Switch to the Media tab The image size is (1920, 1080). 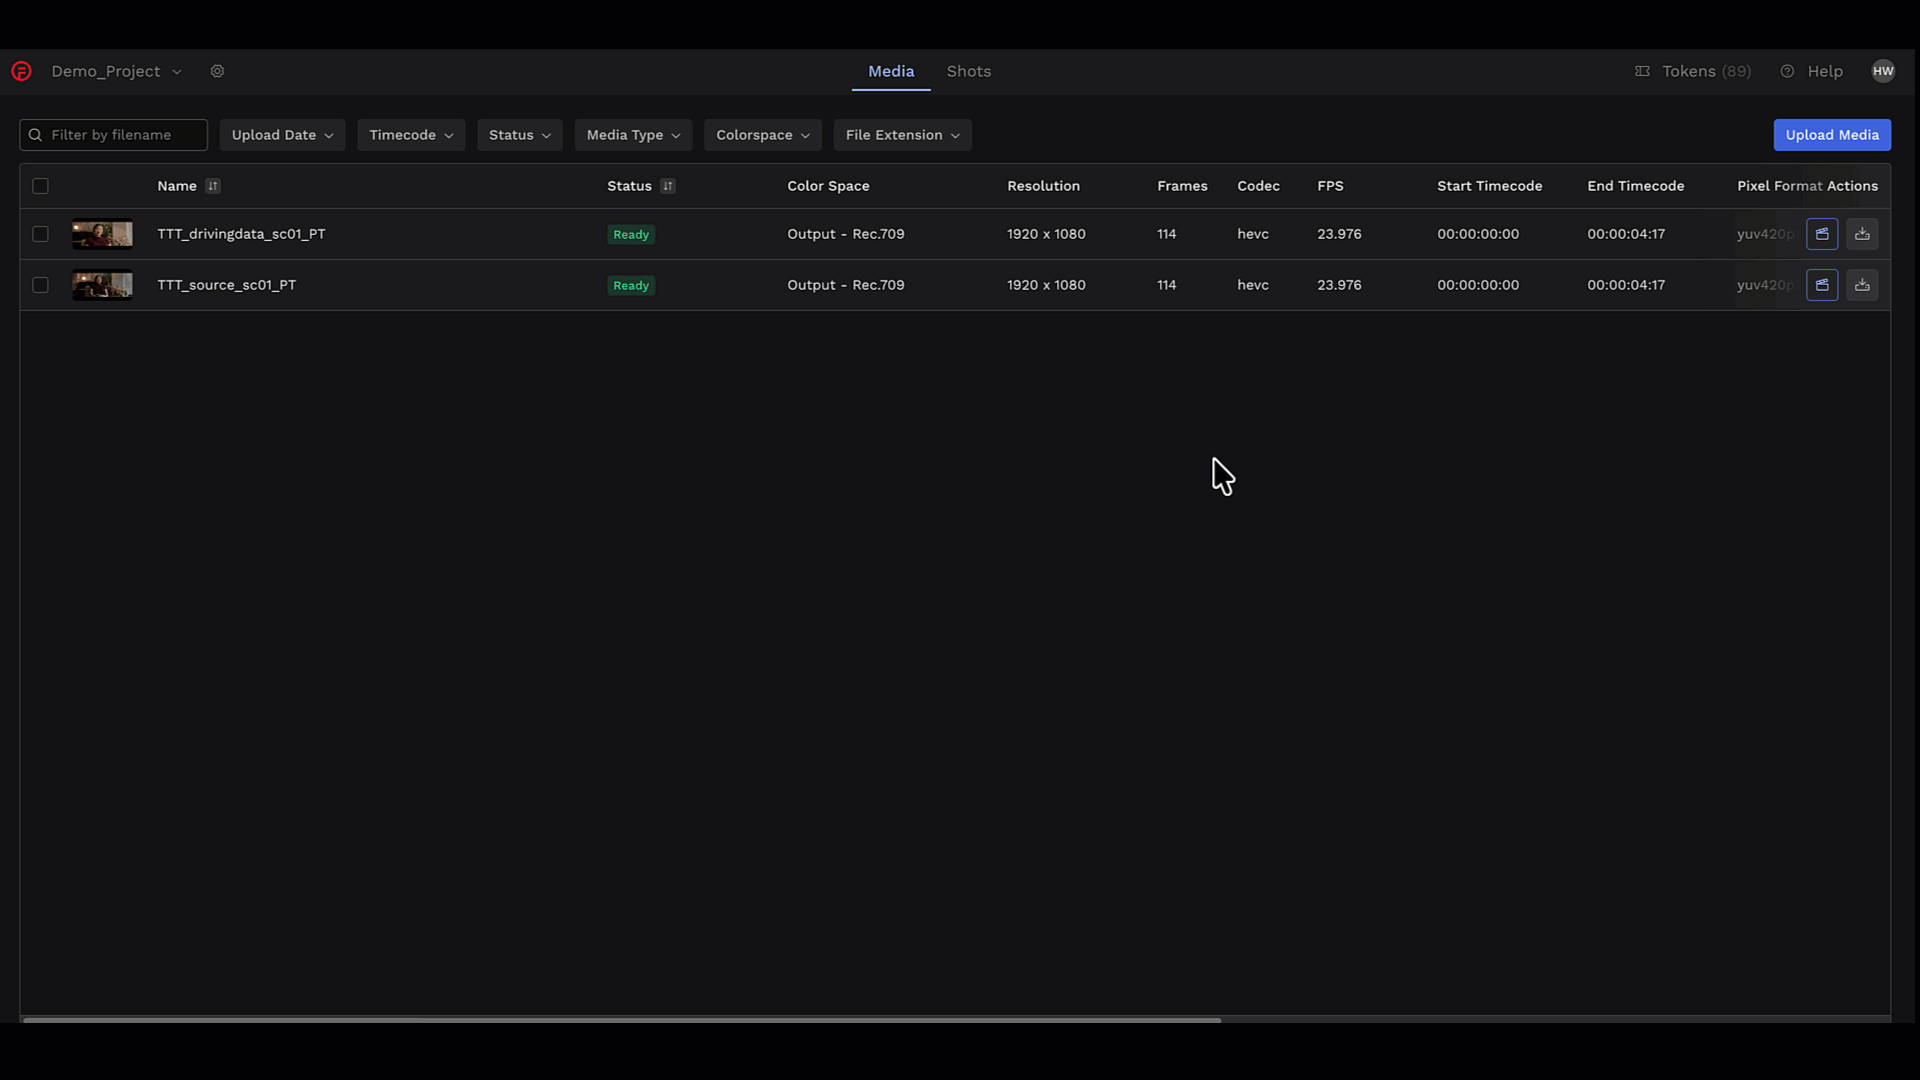(890, 71)
